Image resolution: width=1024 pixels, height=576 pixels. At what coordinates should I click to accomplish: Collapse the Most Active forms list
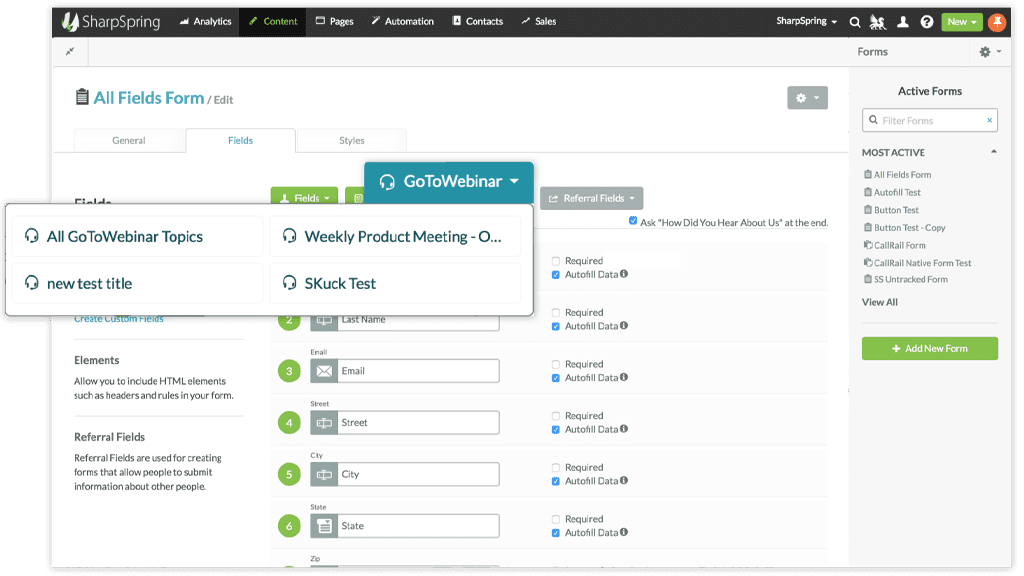993,152
